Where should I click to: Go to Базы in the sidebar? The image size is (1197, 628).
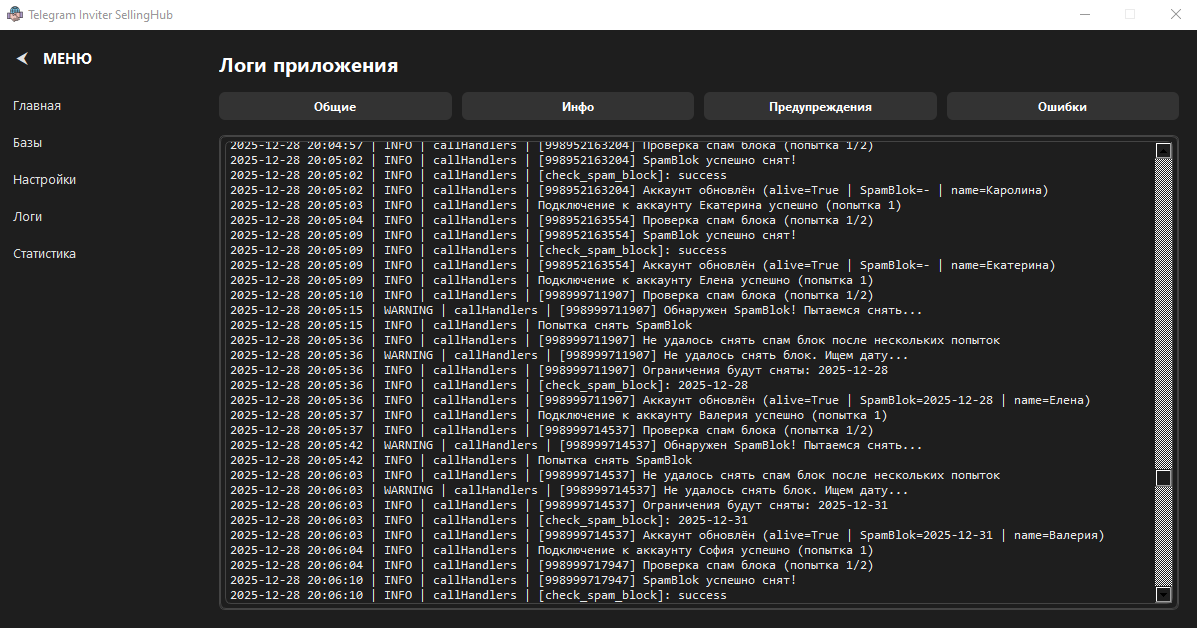click(28, 143)
